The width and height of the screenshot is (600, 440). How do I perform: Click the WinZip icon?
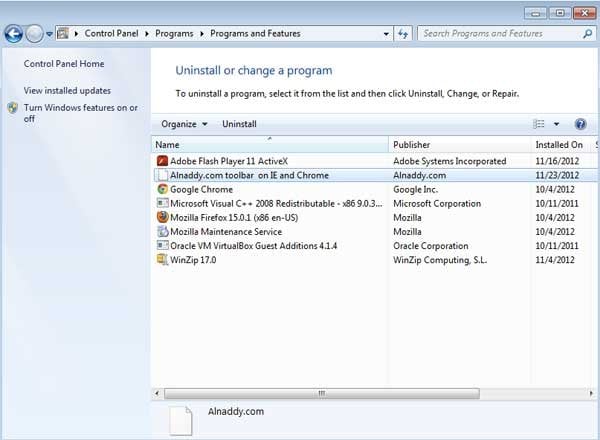[x=163, y=259]
